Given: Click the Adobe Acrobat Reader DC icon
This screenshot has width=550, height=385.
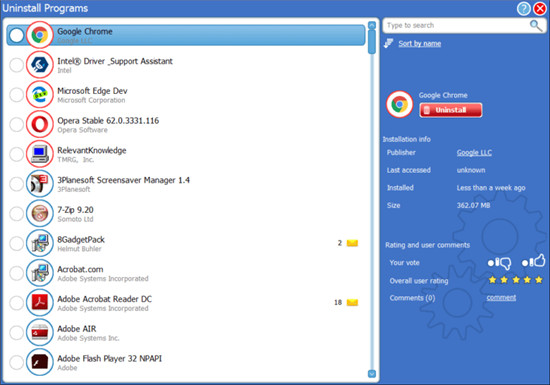Looking at the screenshot, I should [x=40, y=302].
